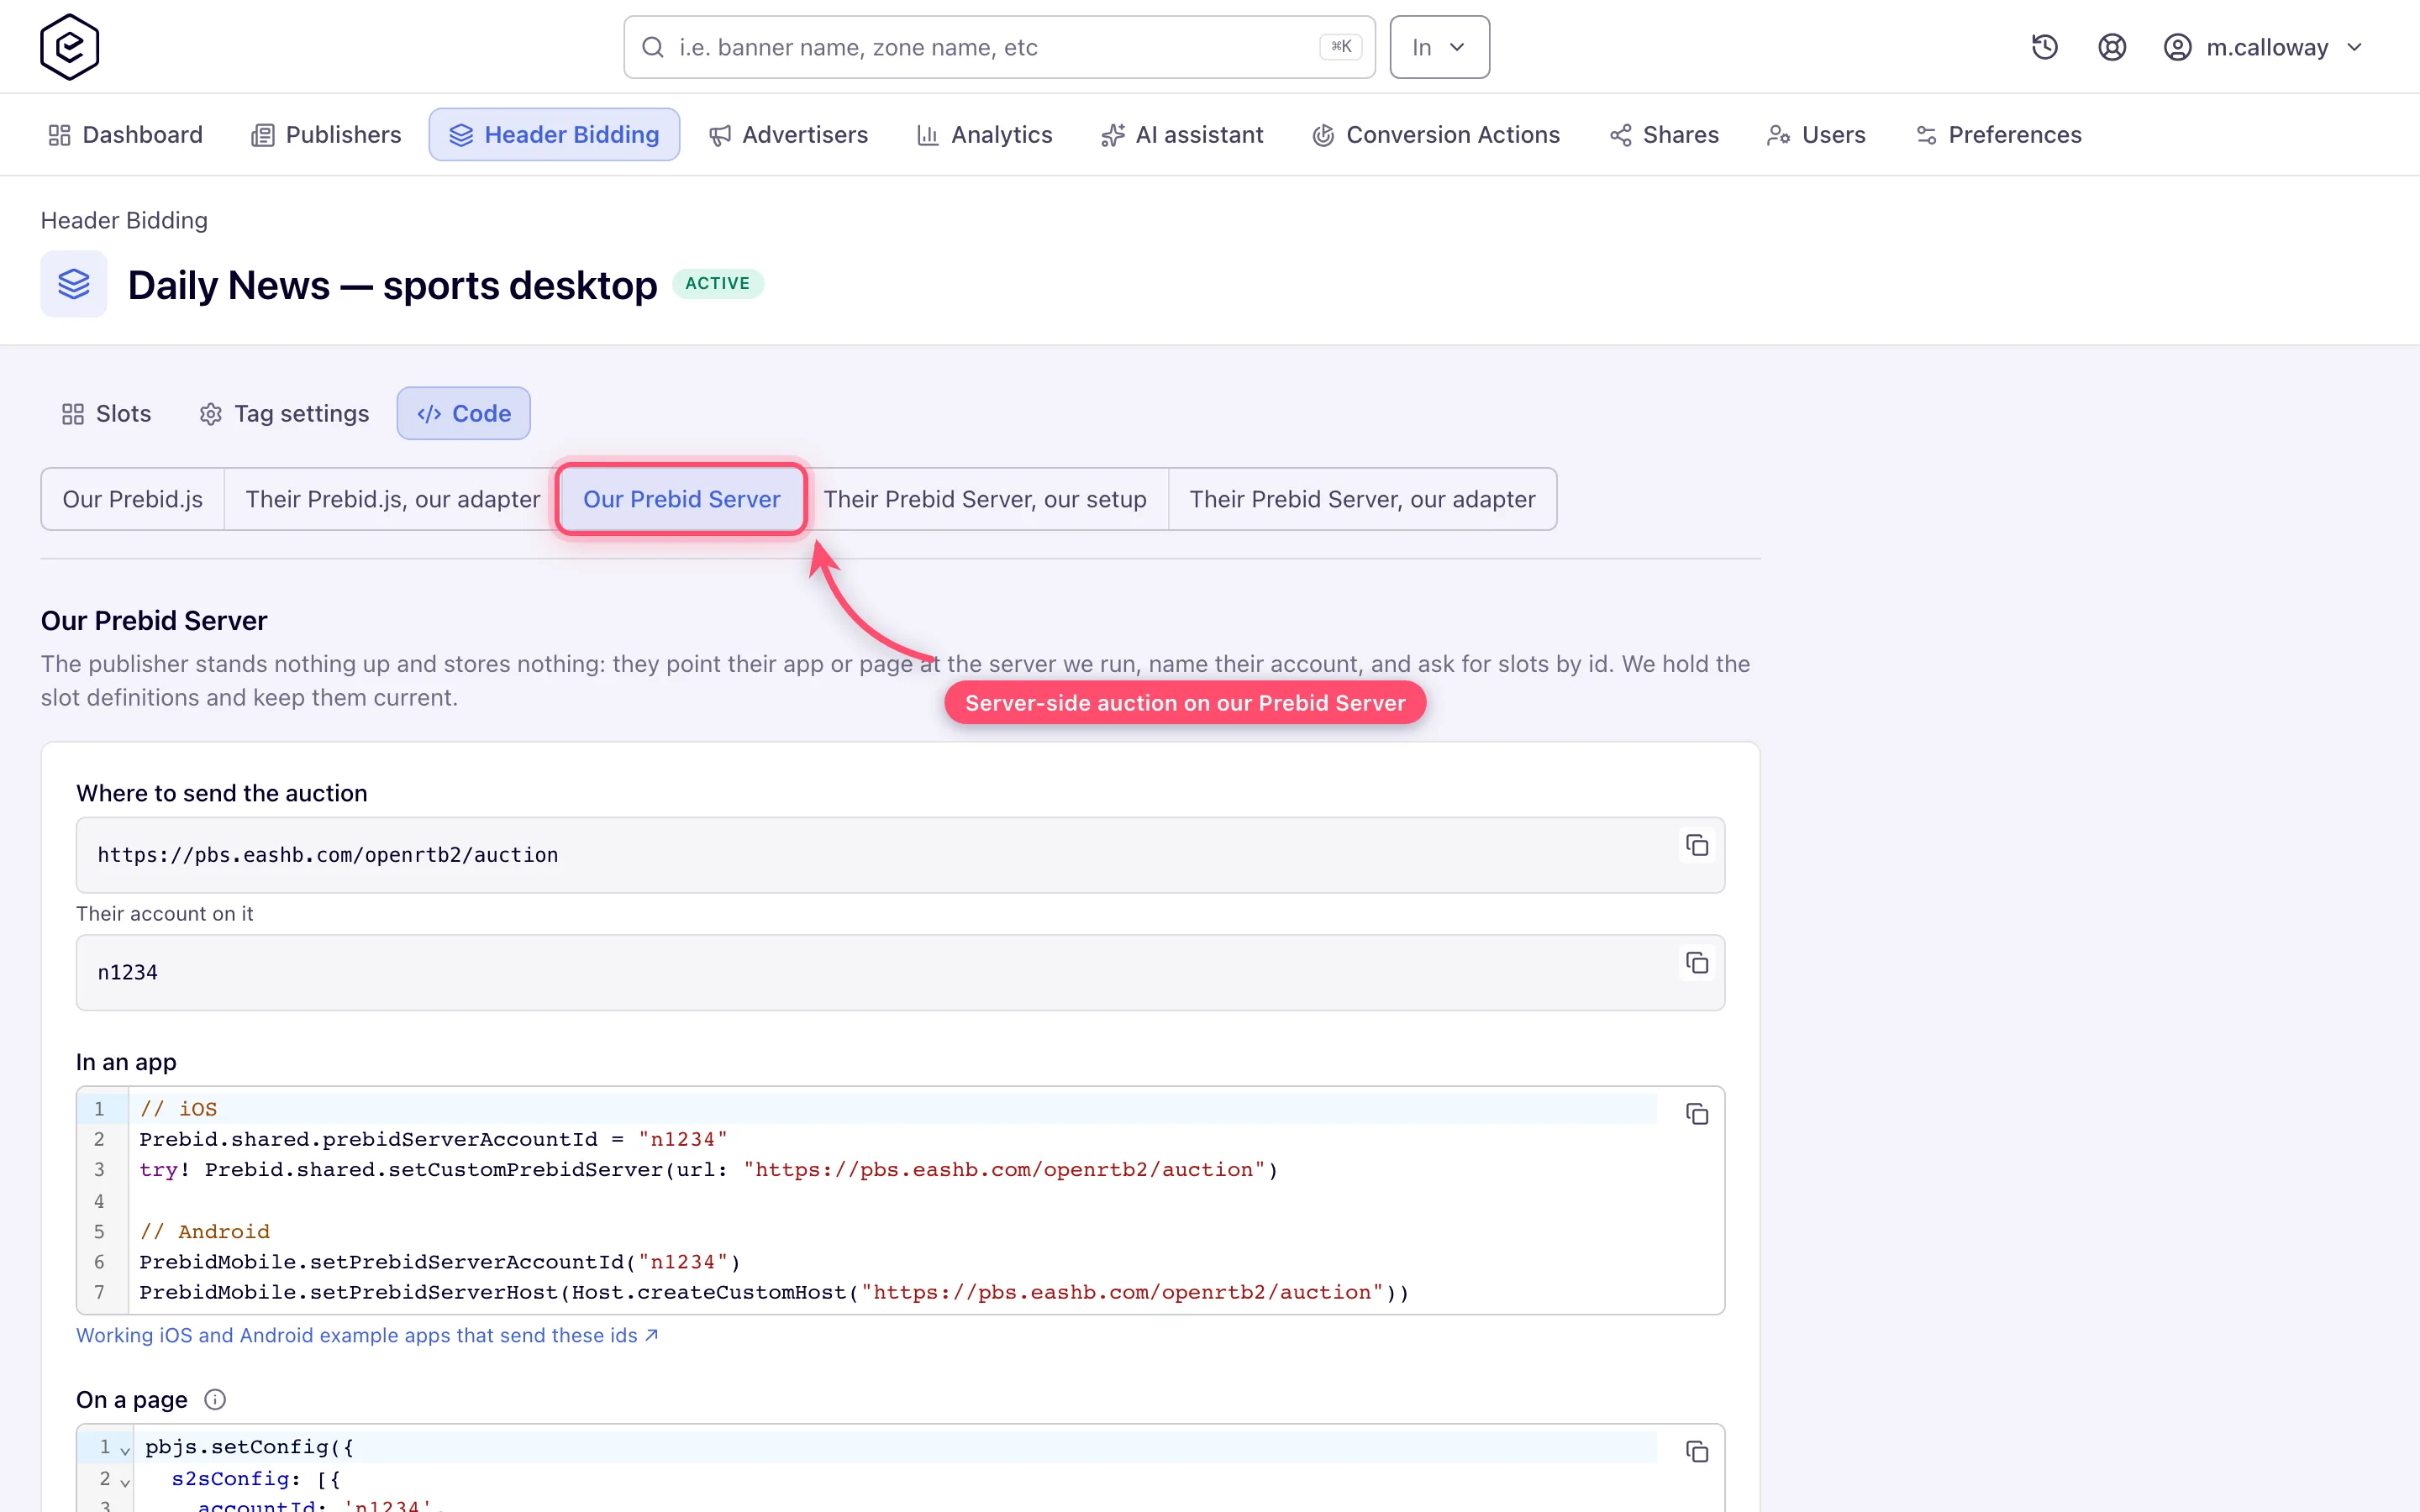
Task: Click the pbs.eashb.com auction URL text
Action: coord(328,855)
